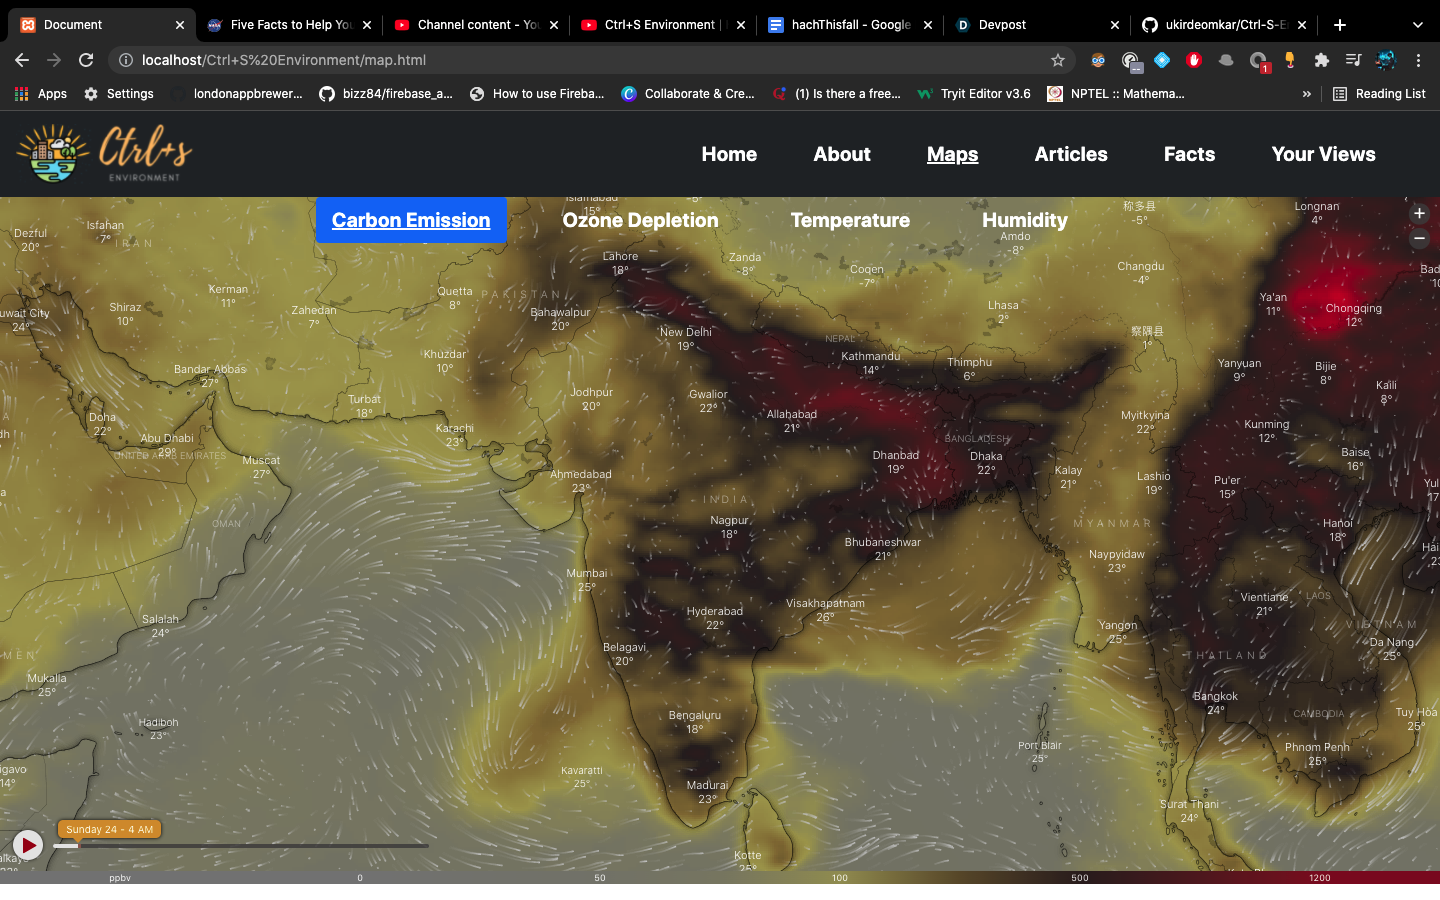The image size is (1440, 900).
Task: Zoom in the map with plus button
Action: click(x=1419, y=213)
